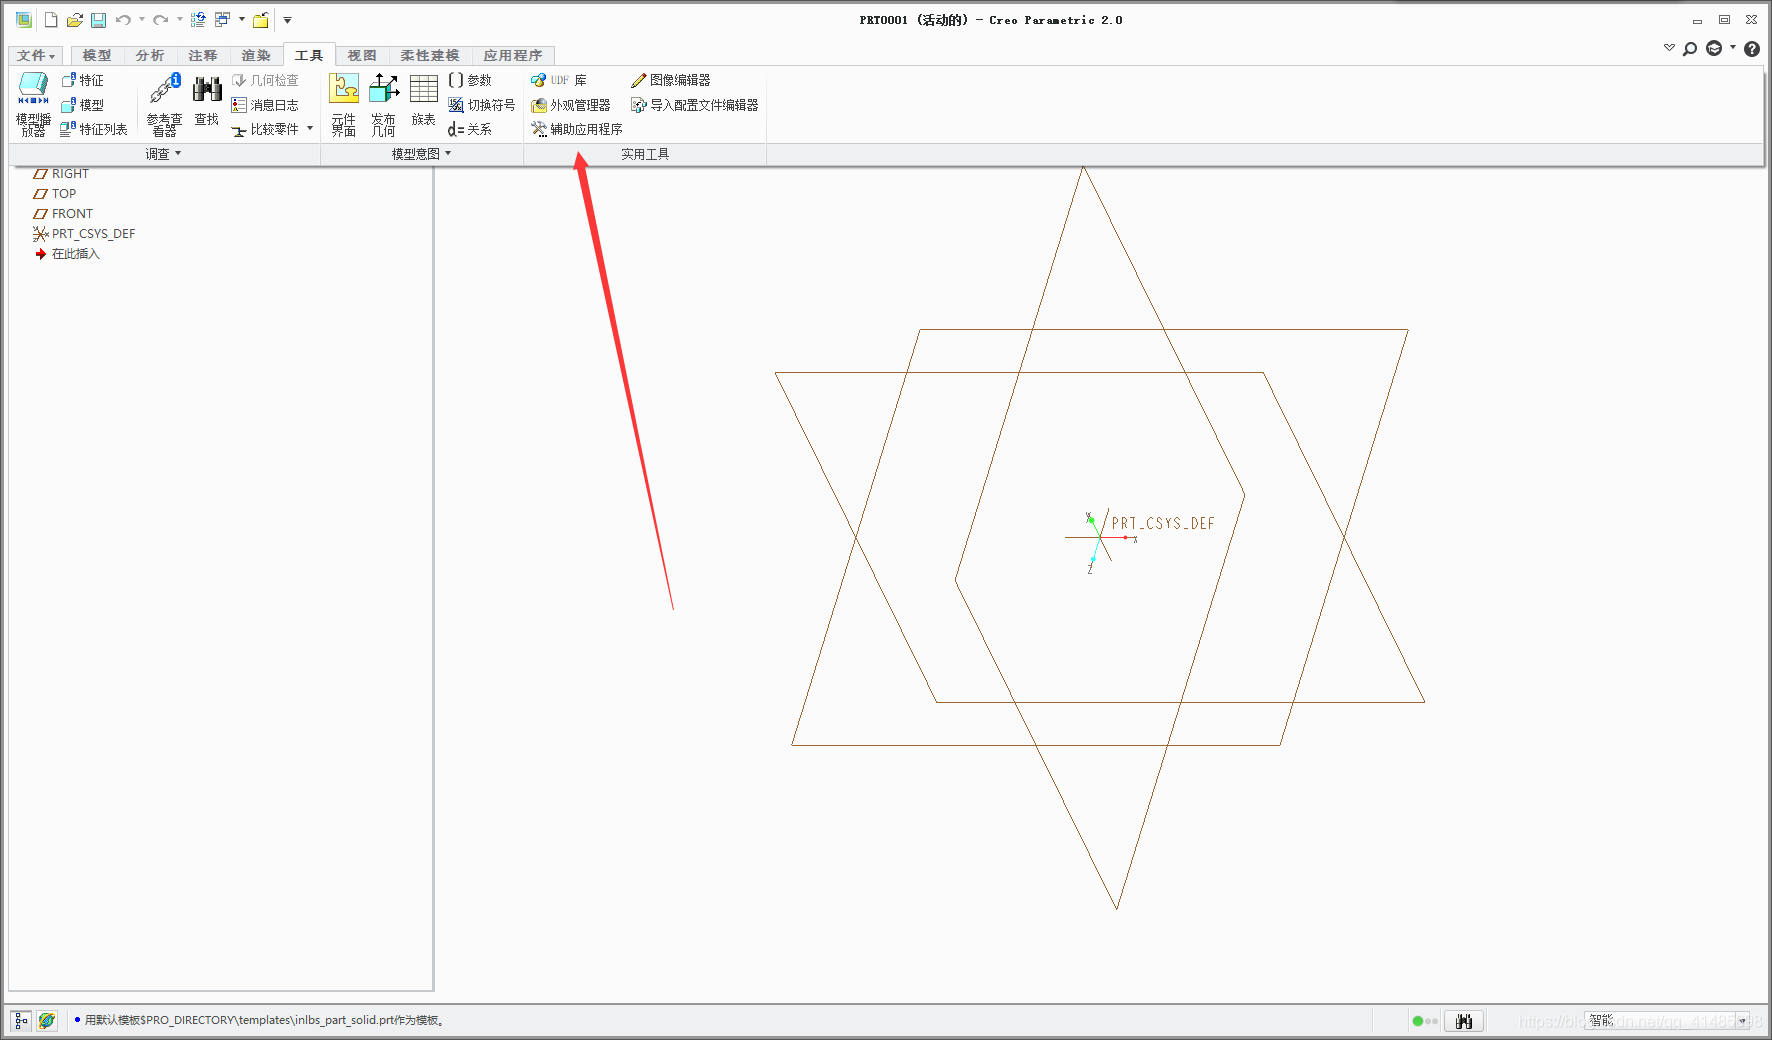Viewport: 1772px width, 1040px height.
Task: Switch to the 分析 ribbon tab
Action: pos(150,56)
